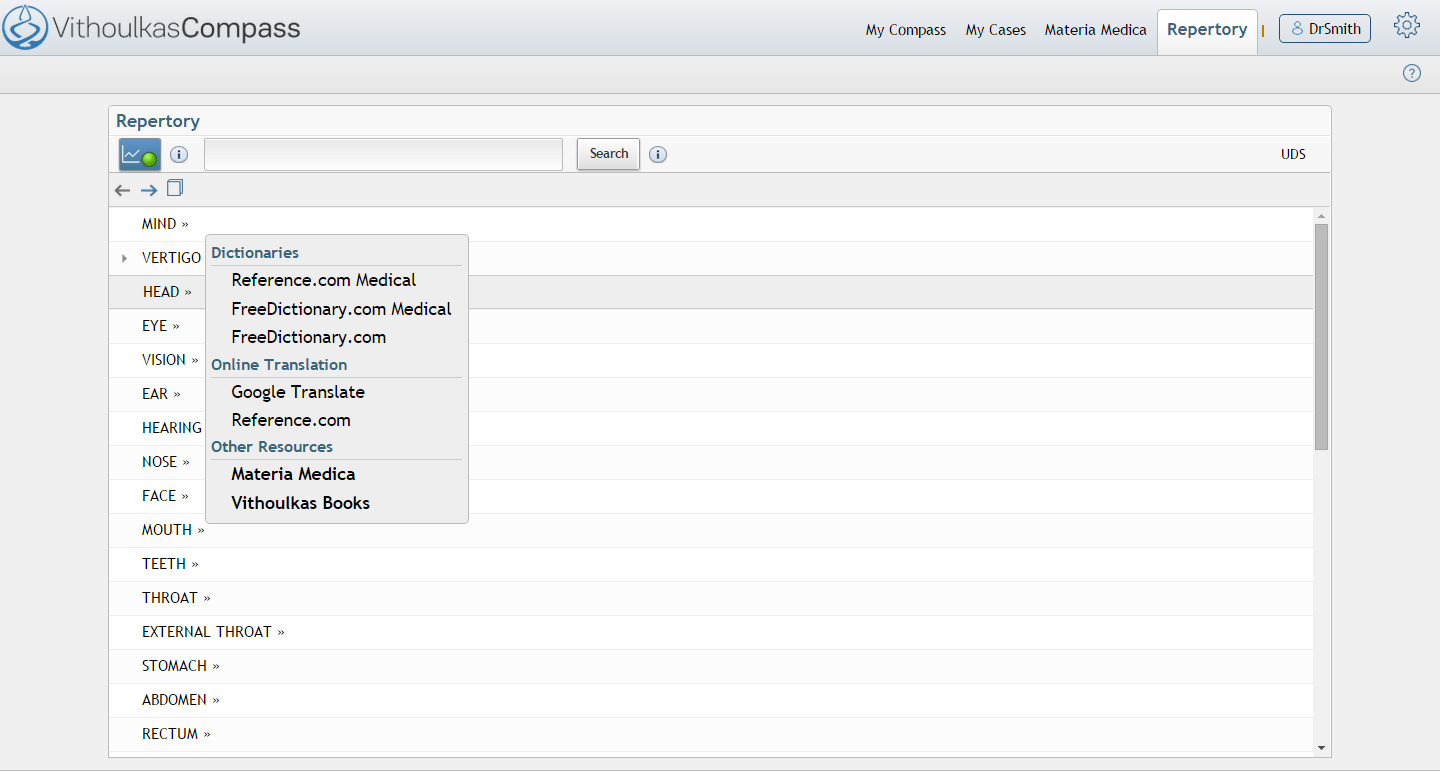The image size is (1441, 771).
Task: Select the VERTIGO chapter
Action: click(x=171, y=258)
